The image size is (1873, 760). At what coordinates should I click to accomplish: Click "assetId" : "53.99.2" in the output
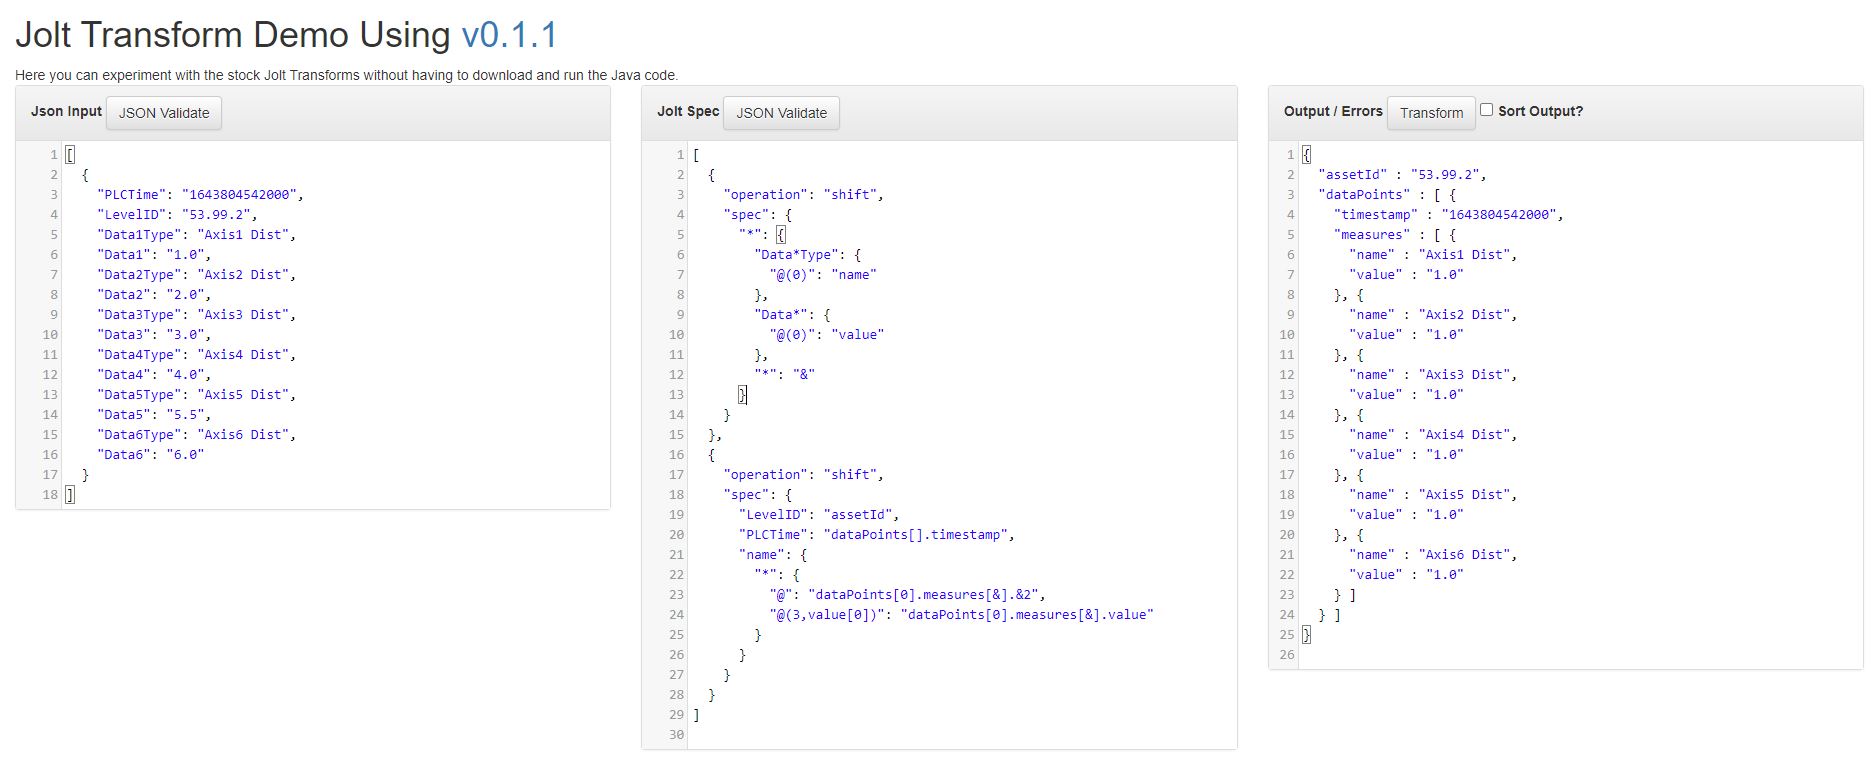point(1402,175)
